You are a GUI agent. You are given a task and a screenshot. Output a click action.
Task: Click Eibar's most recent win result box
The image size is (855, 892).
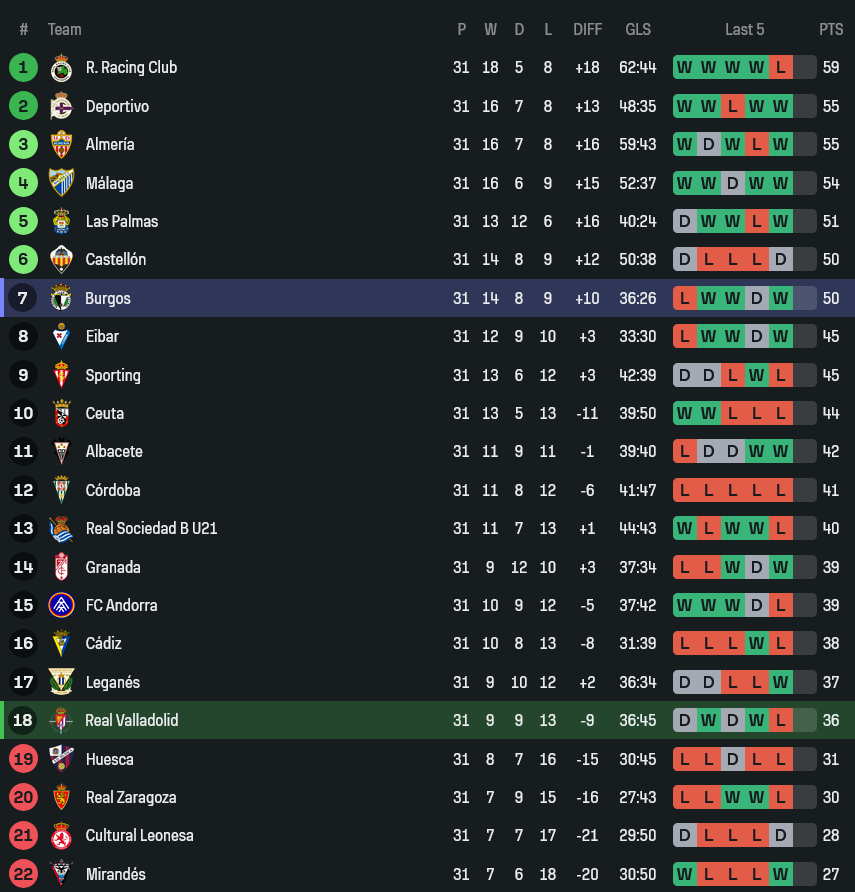point(781,336)
